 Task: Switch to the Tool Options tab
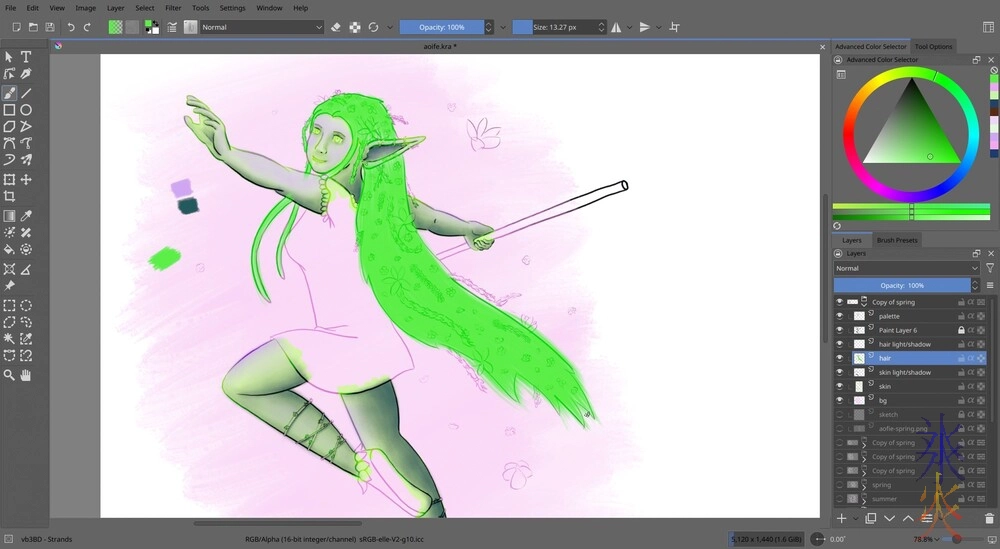933,46
